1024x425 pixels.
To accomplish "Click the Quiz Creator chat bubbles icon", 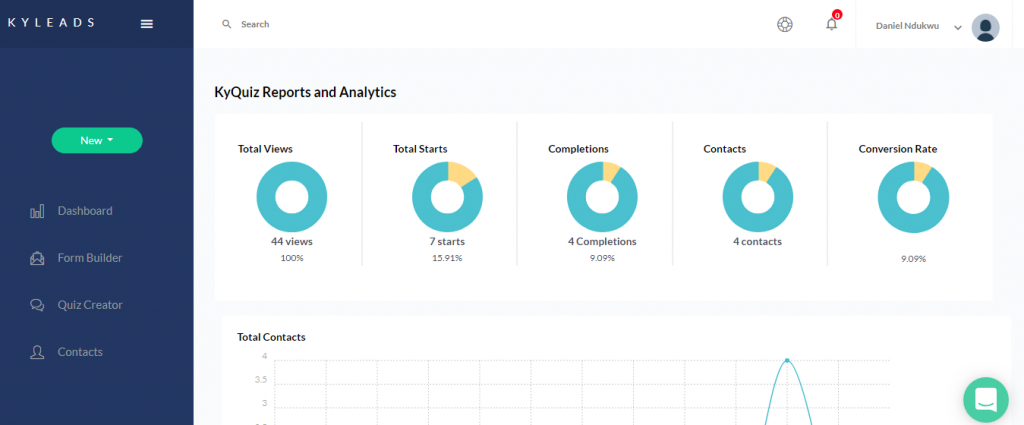I will [38, 305].
